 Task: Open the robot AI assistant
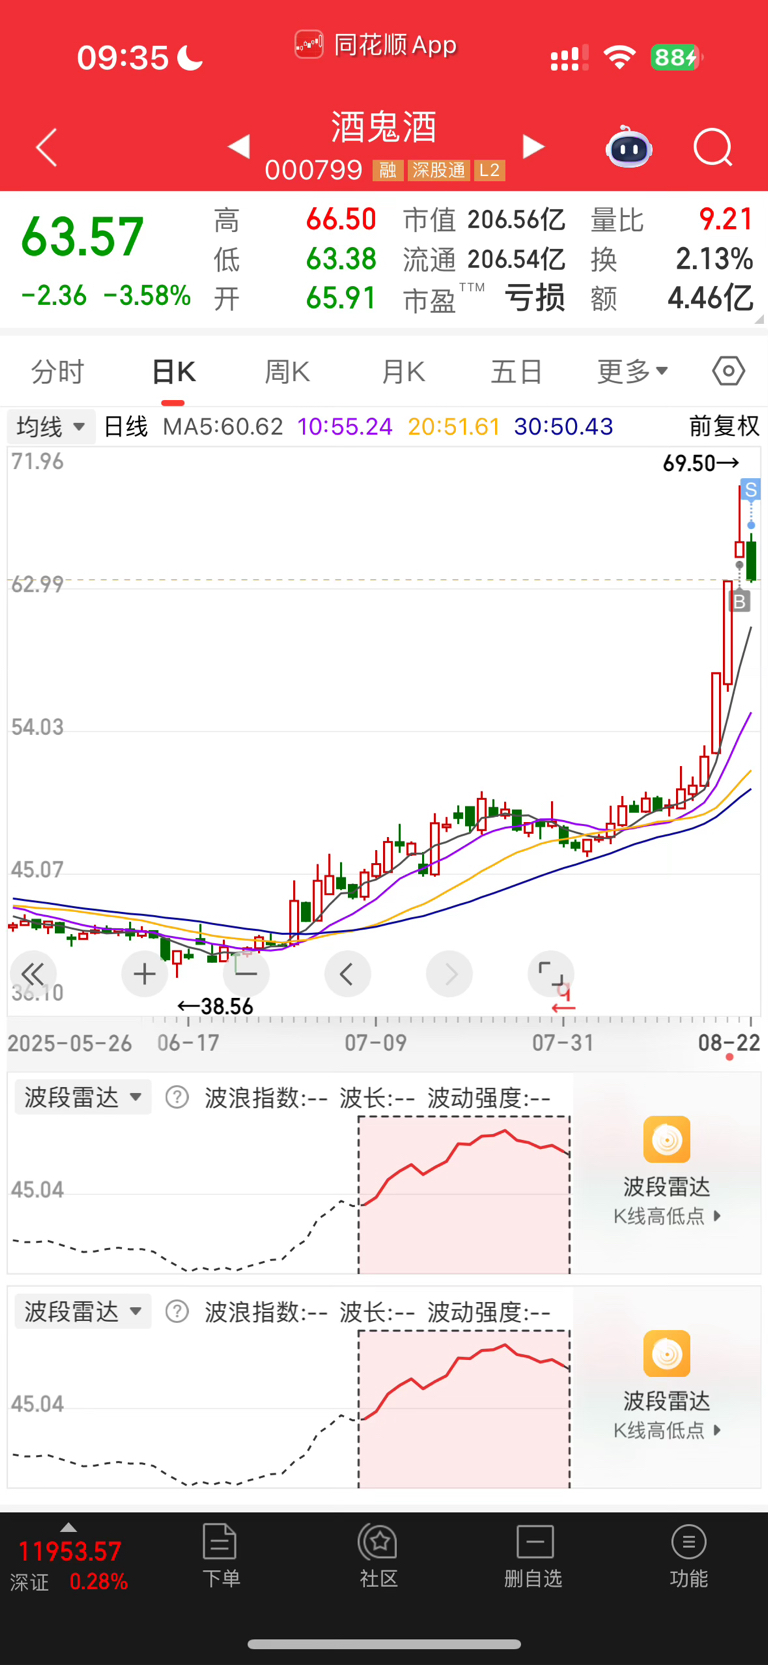tap(629, 147)
